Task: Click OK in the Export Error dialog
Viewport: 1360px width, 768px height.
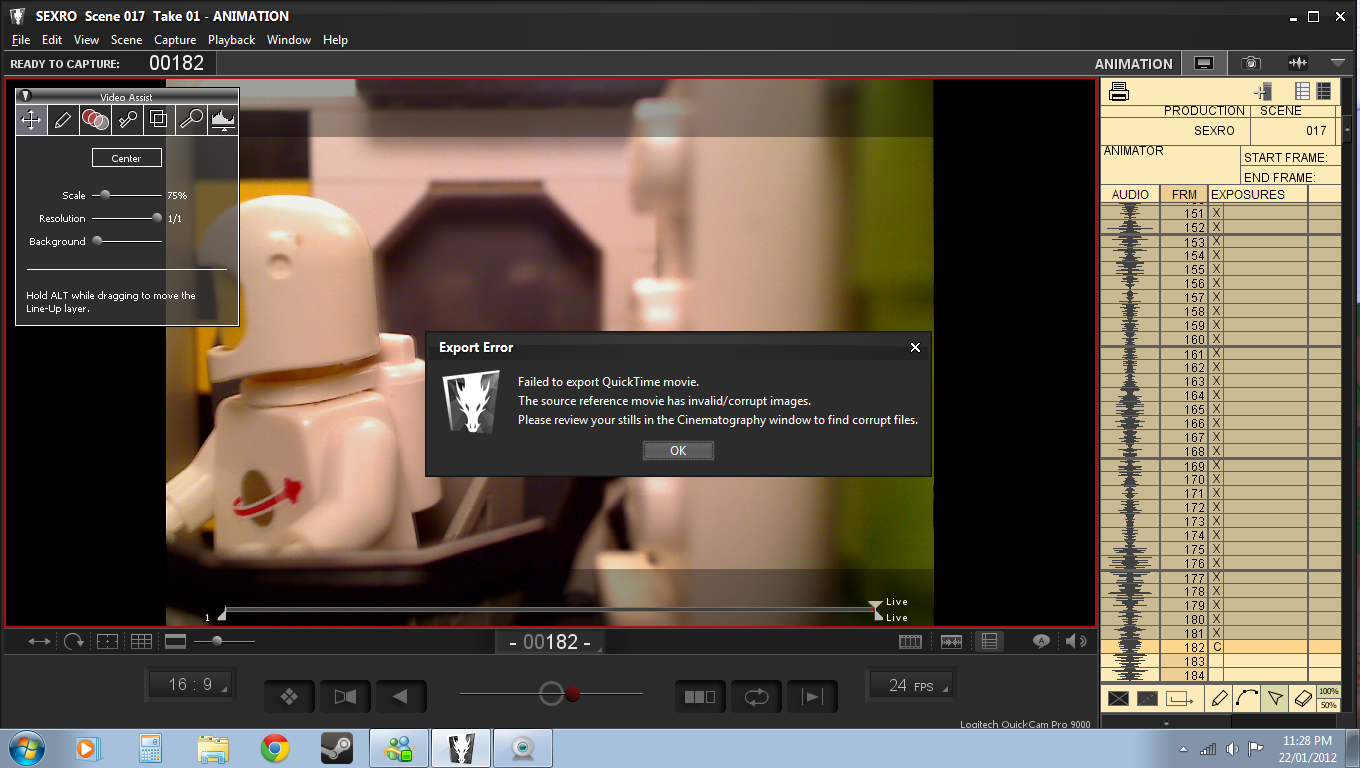Action: point(678,451)
